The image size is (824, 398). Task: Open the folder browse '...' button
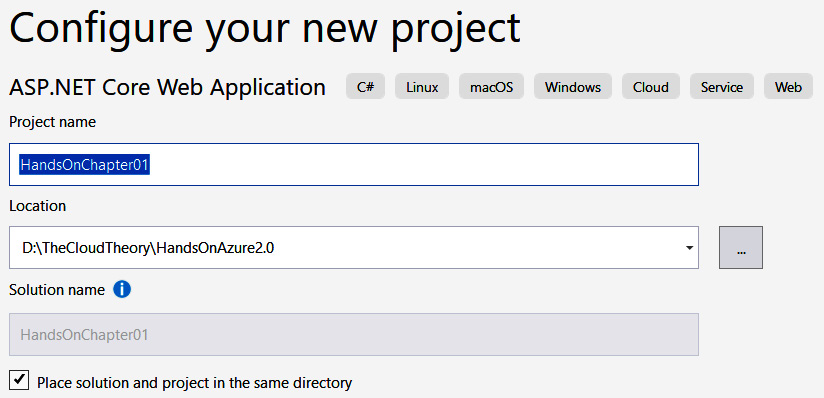pyautogui.click(x=741, y=248)
